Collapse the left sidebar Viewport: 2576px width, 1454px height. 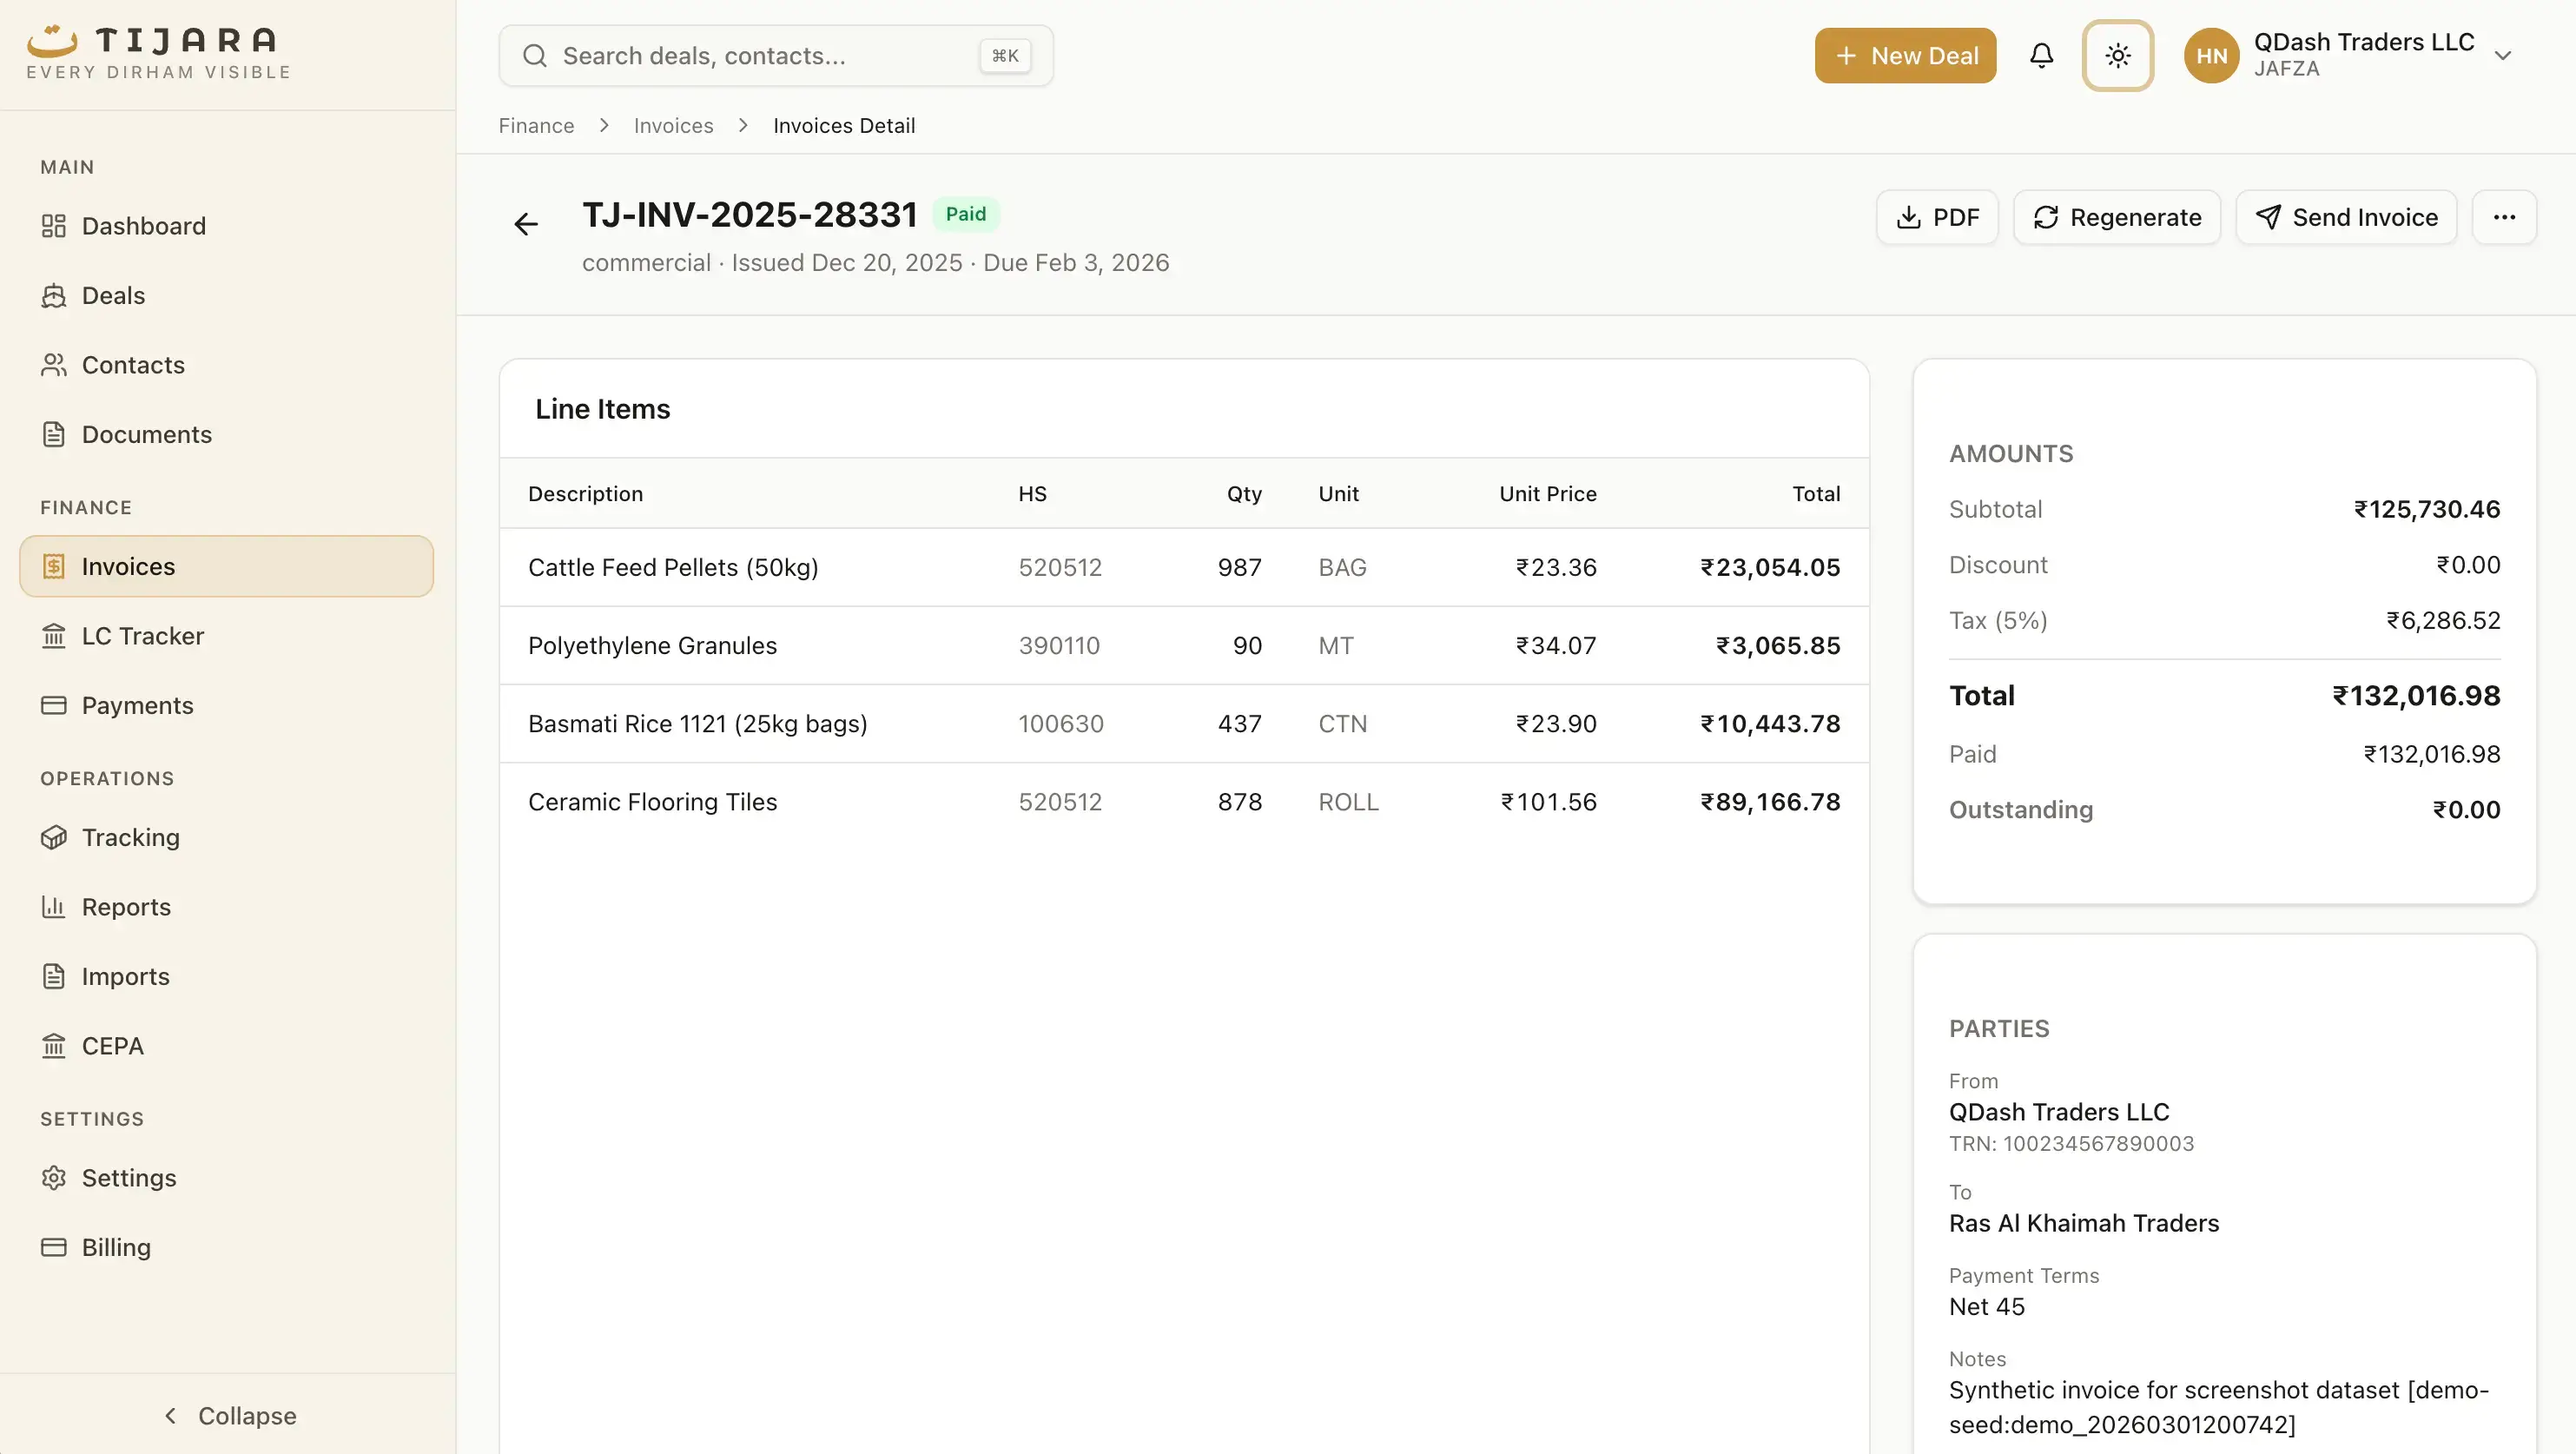pyautogui.click(x=228, y=1415)
